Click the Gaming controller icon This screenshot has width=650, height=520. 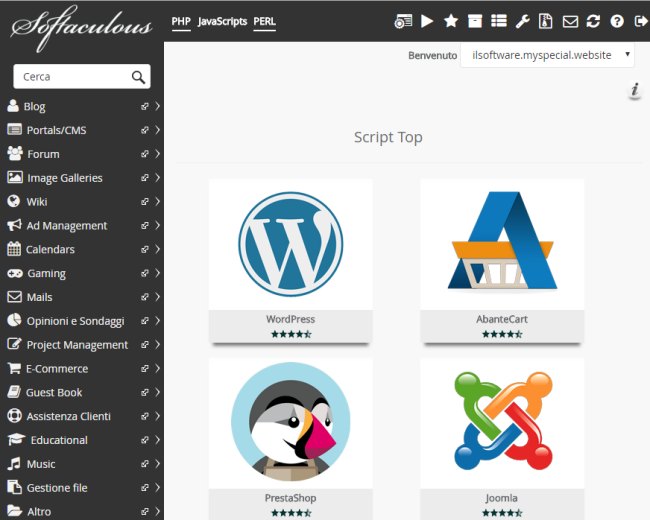click(15, 273)
